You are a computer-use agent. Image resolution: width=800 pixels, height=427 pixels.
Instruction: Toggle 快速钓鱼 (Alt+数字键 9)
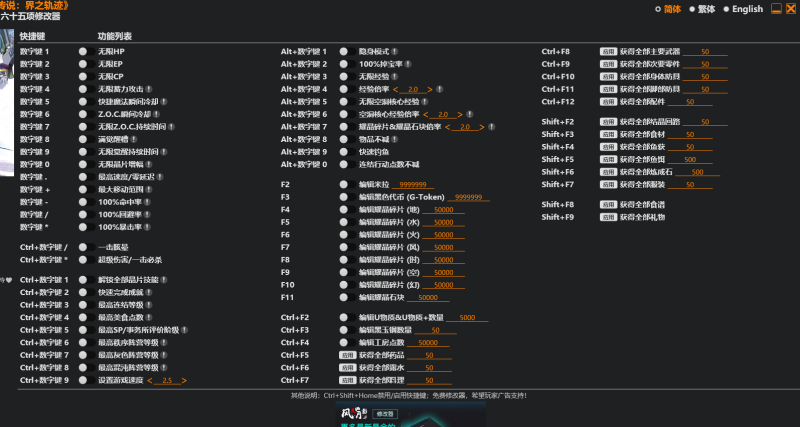pyautogui.click(x=348, y=152)
